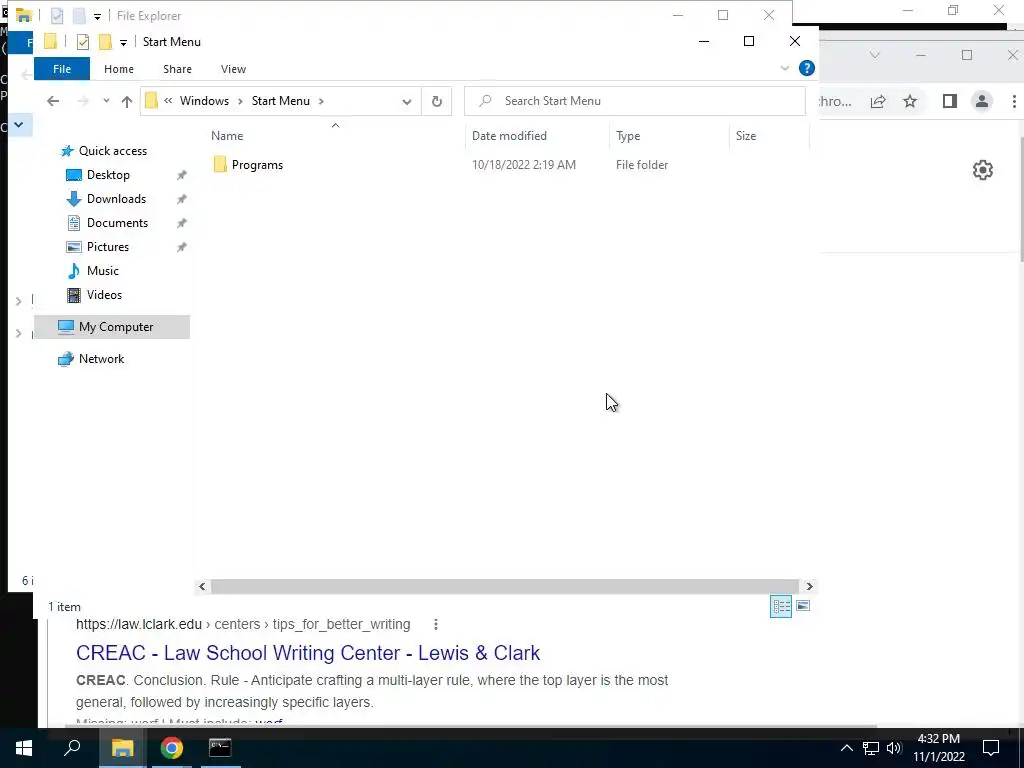Click the Properties quick access toolbar icon
The width and height of the screenshot is (1024, 768).
(x=83, y=42)
